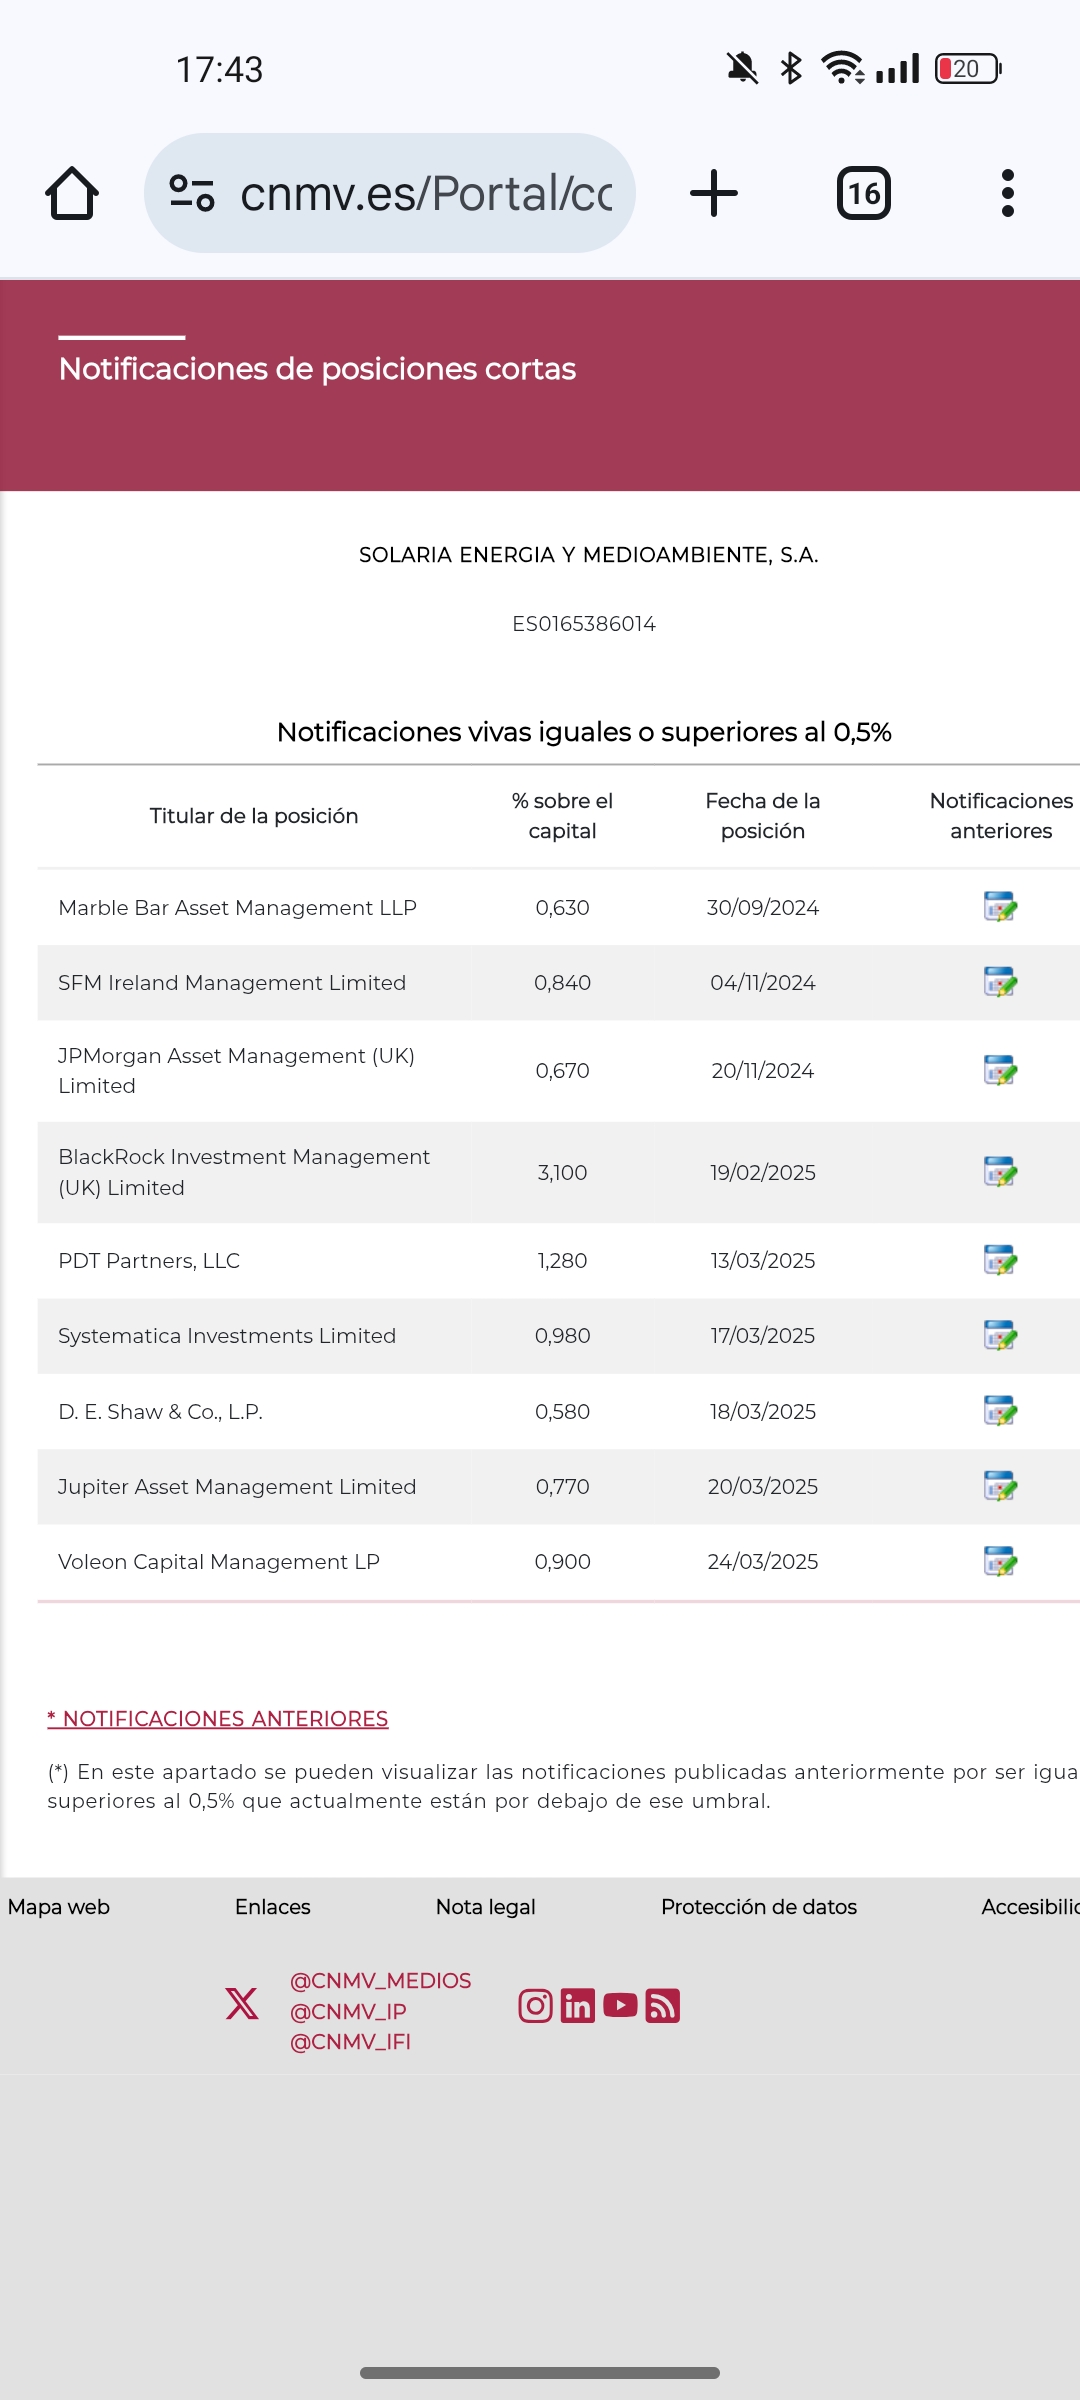Show the 16 open tabs switcher
The height and width of the screenshot is (2400, 1080).
[x=864, y=193]
